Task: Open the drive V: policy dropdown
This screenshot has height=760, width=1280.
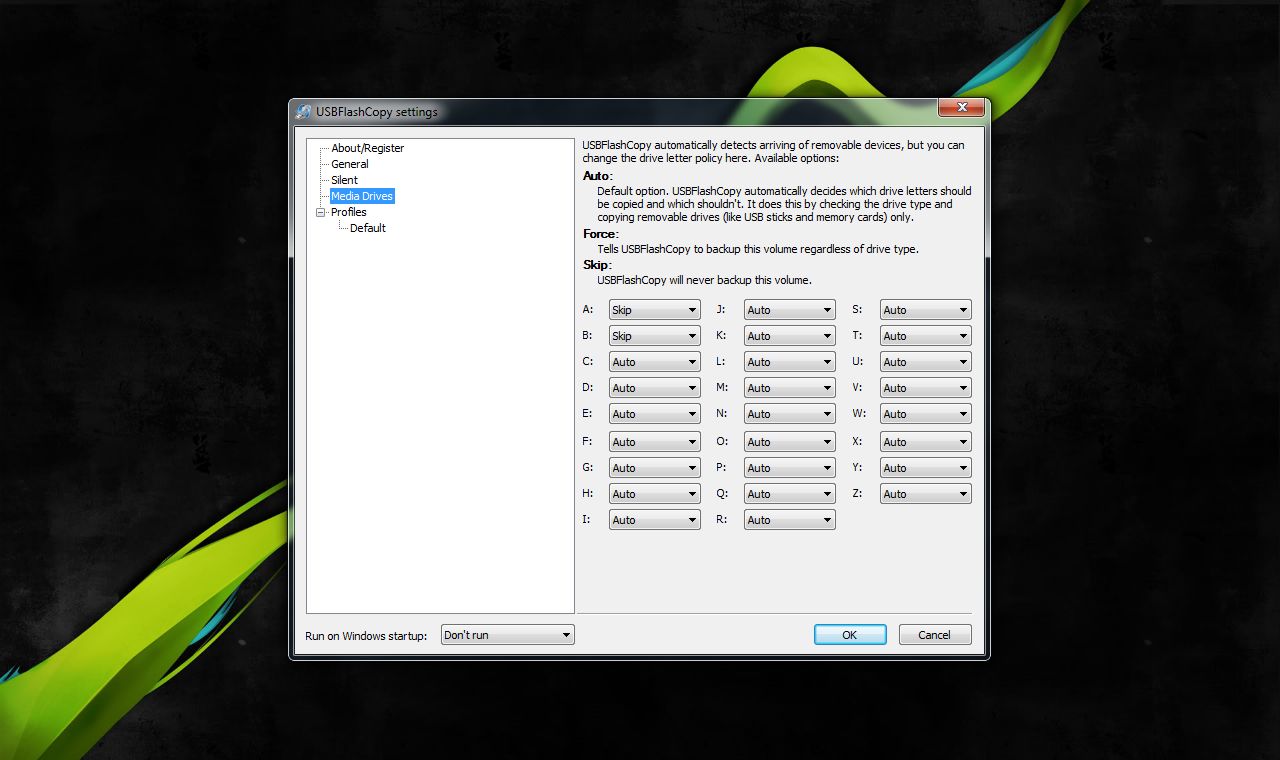Action: (x=925, y=388)
